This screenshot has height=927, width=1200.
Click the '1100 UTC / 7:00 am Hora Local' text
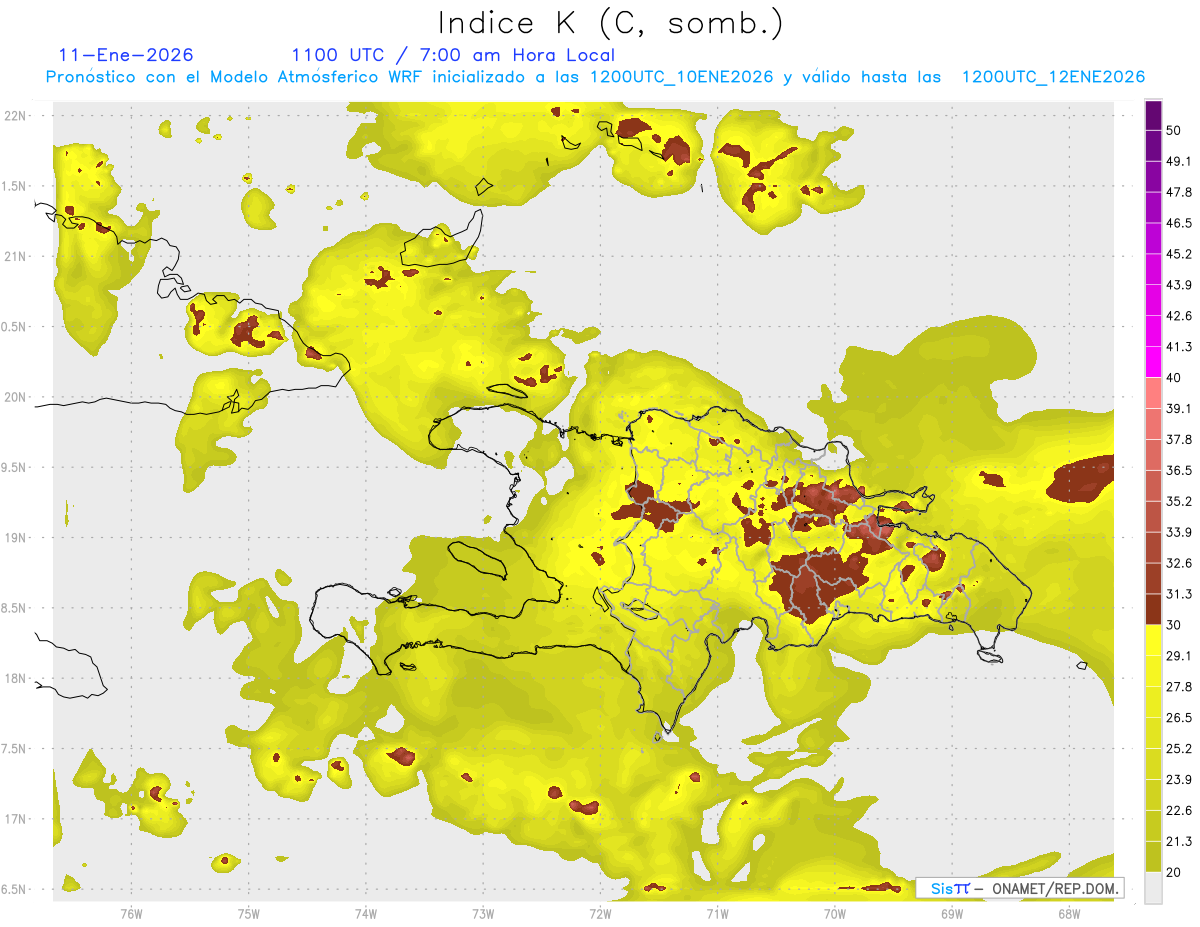(453, 55)
